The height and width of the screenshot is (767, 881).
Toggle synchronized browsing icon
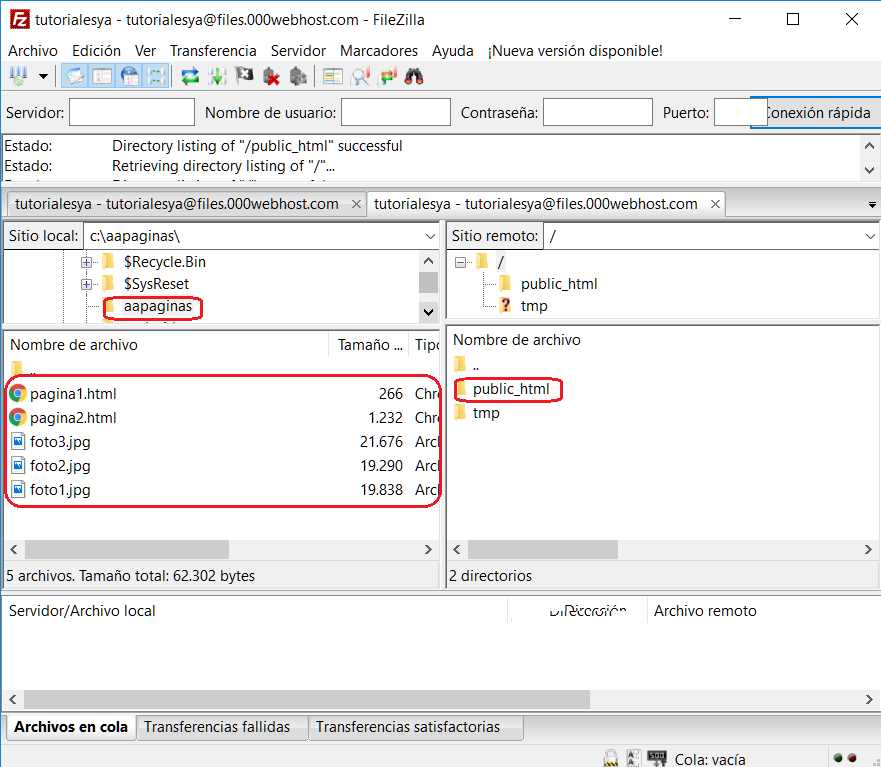pos(388,76)
